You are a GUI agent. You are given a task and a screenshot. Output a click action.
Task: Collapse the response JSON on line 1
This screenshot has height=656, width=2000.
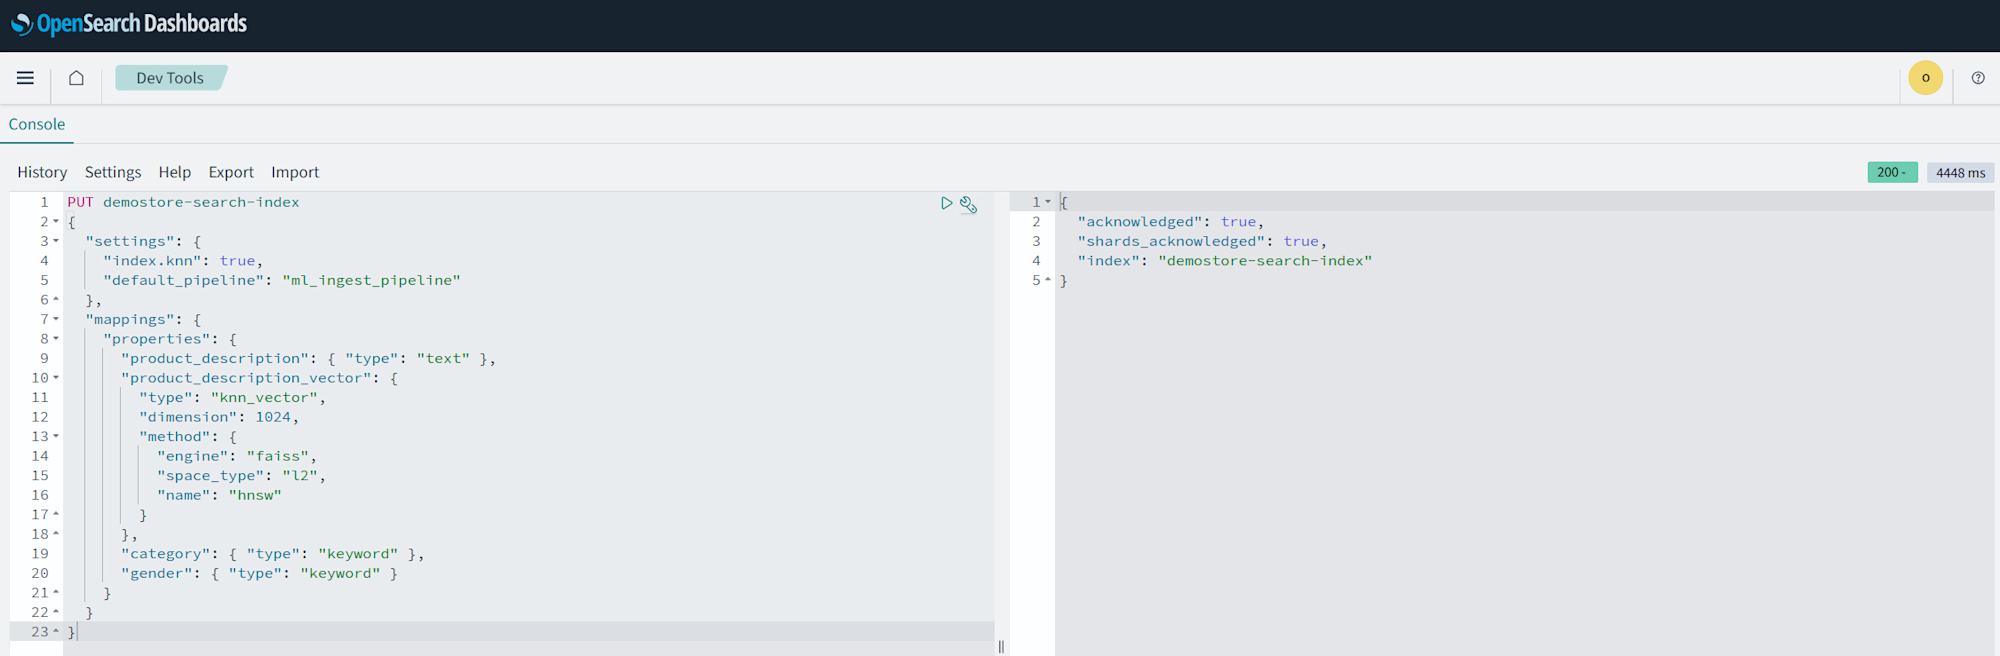coord(1048,202)
